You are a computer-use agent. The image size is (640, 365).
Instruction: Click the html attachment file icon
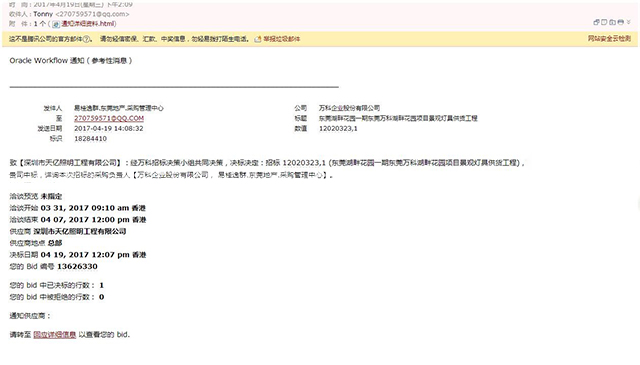56,24
